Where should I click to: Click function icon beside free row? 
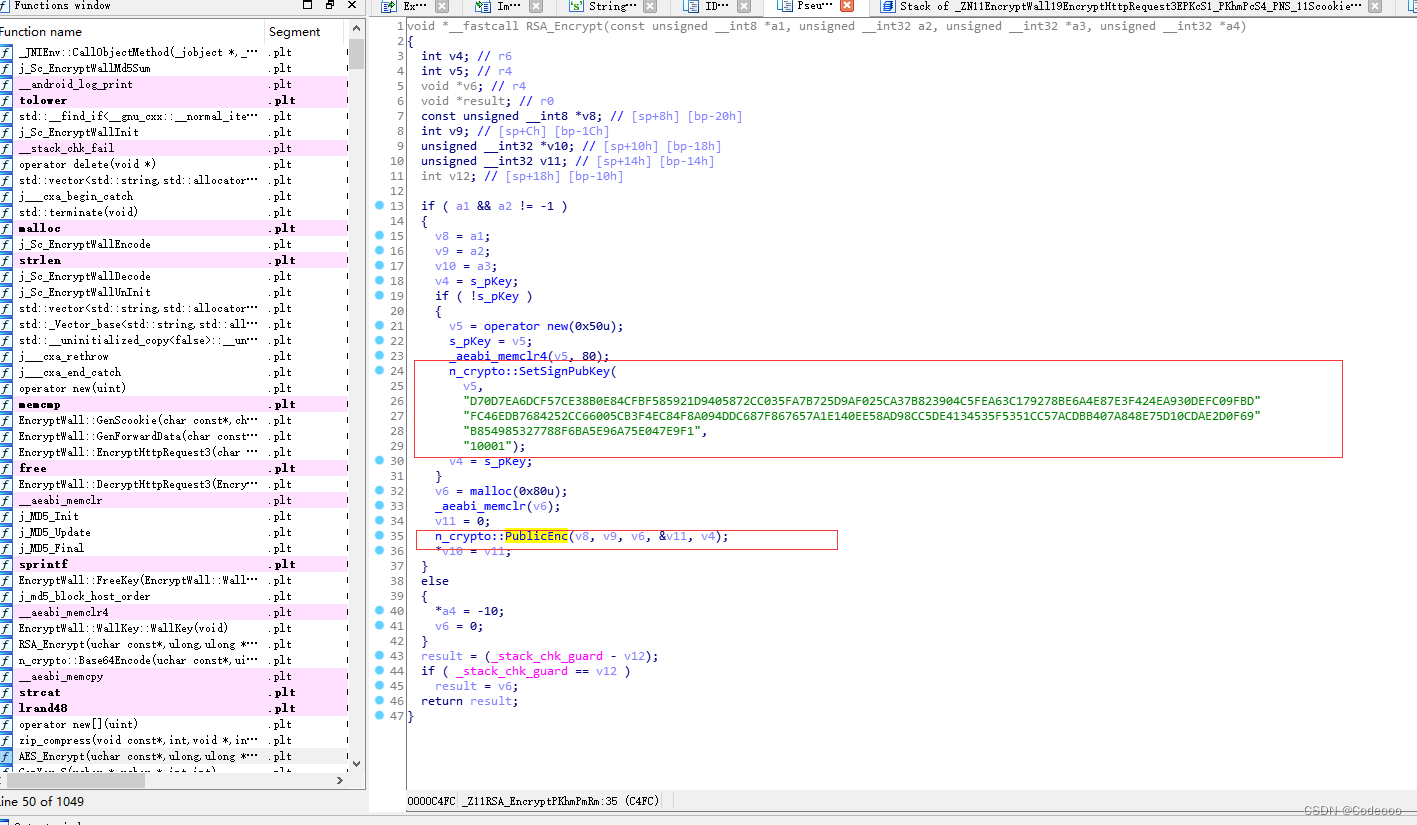[x=6, y=468]
